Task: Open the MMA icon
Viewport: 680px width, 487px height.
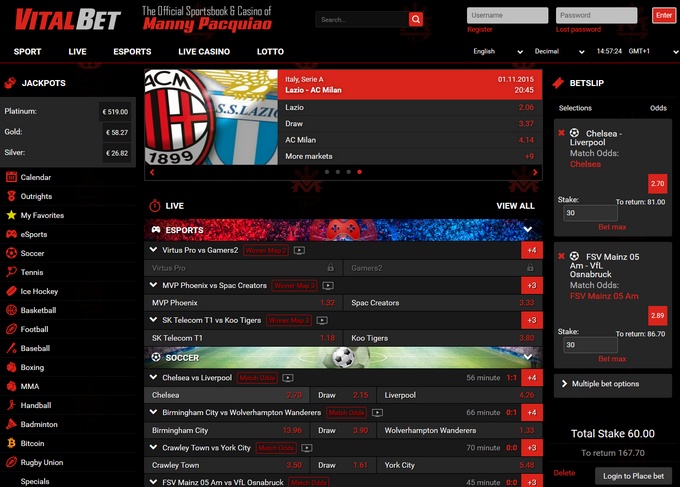Action: [11, 386]
